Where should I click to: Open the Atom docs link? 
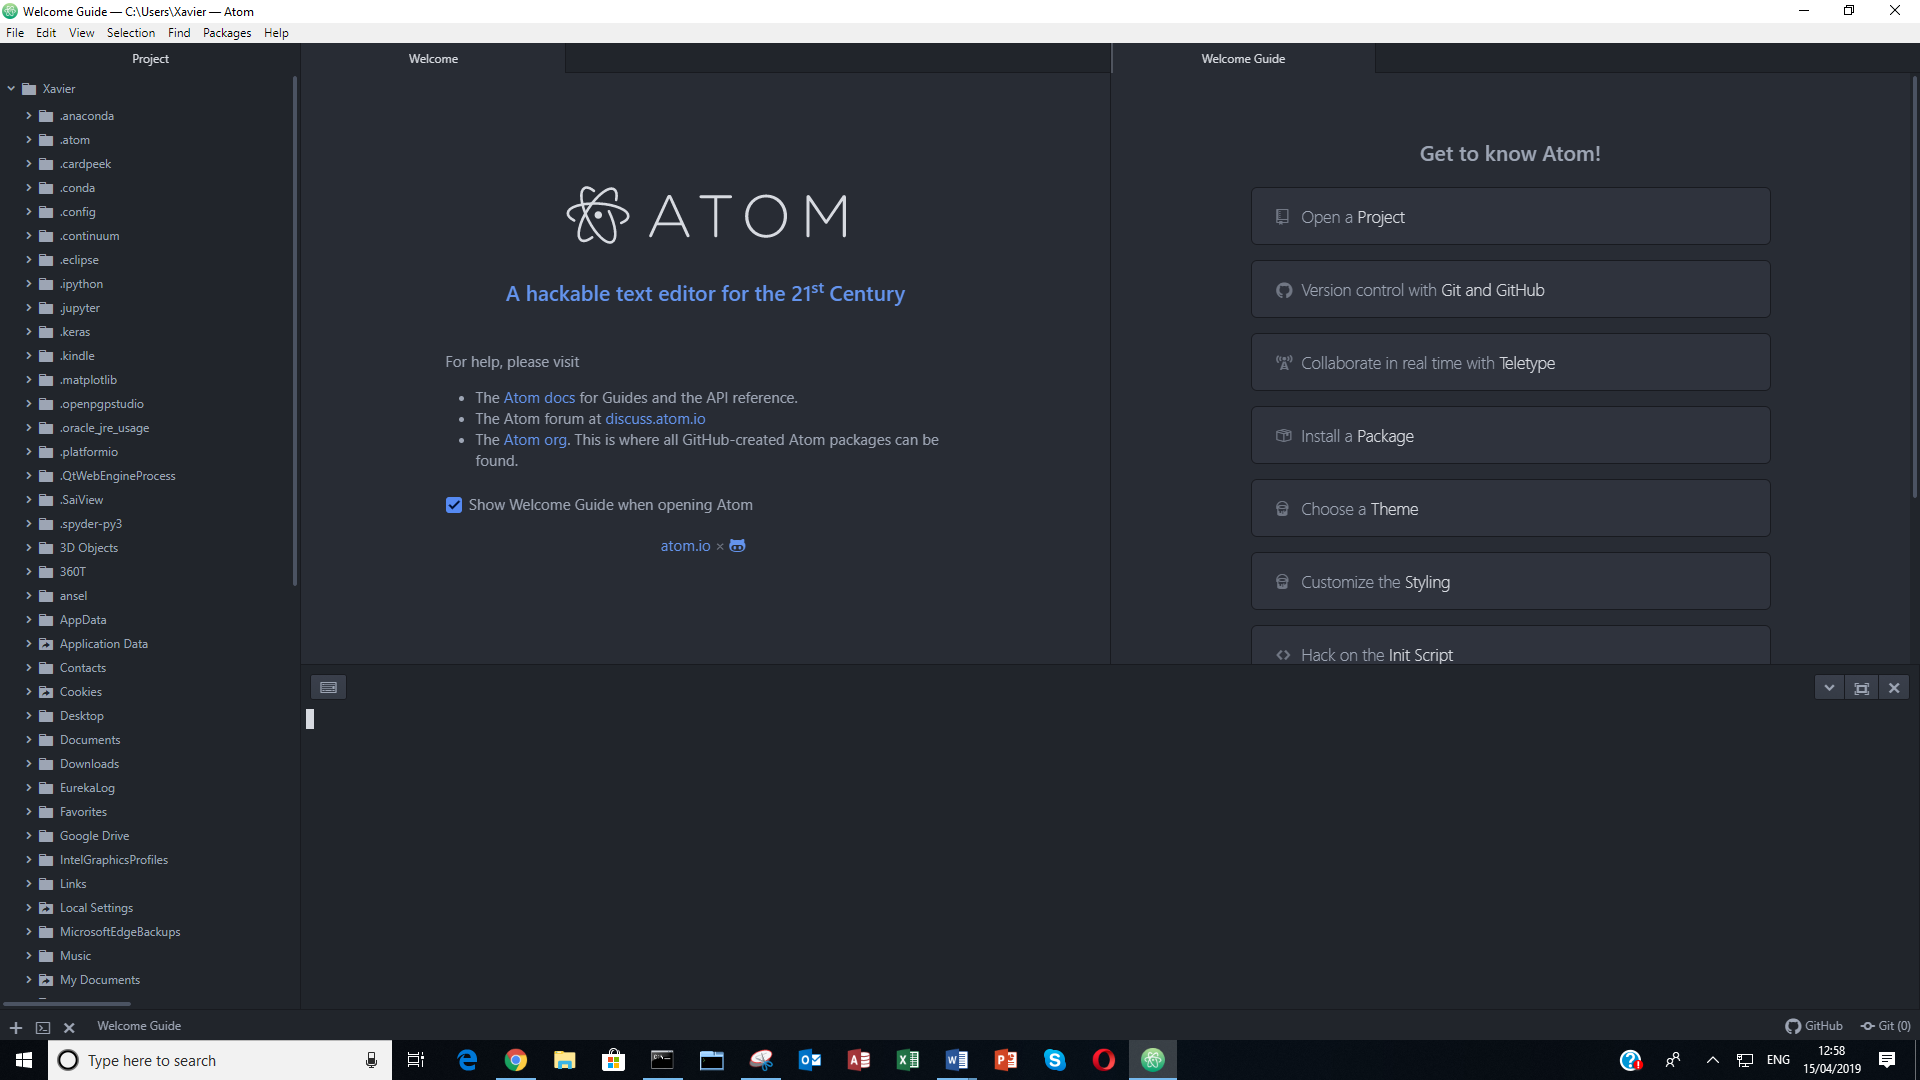coord(540,397)
